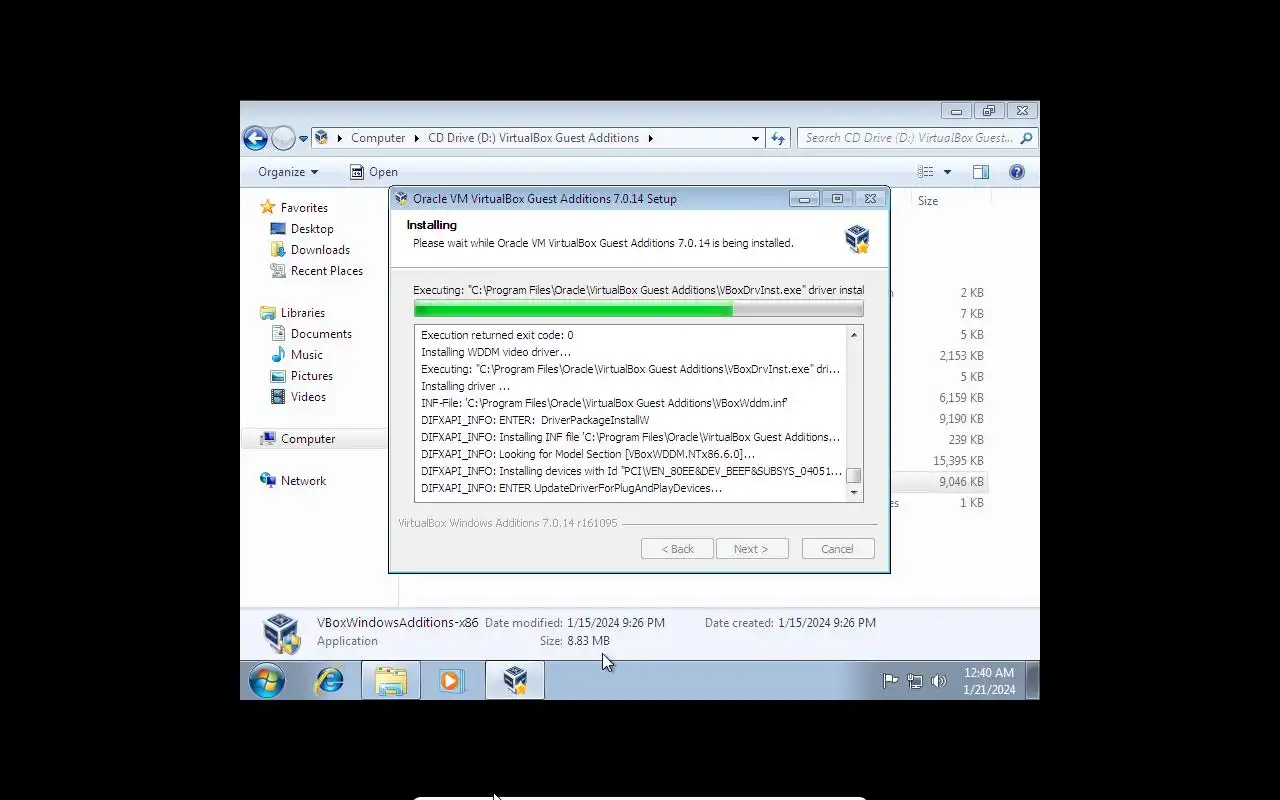Minimize the Guest Additions Setup window
Viewport: 1280px width, 800px height.
click(804, 199)
